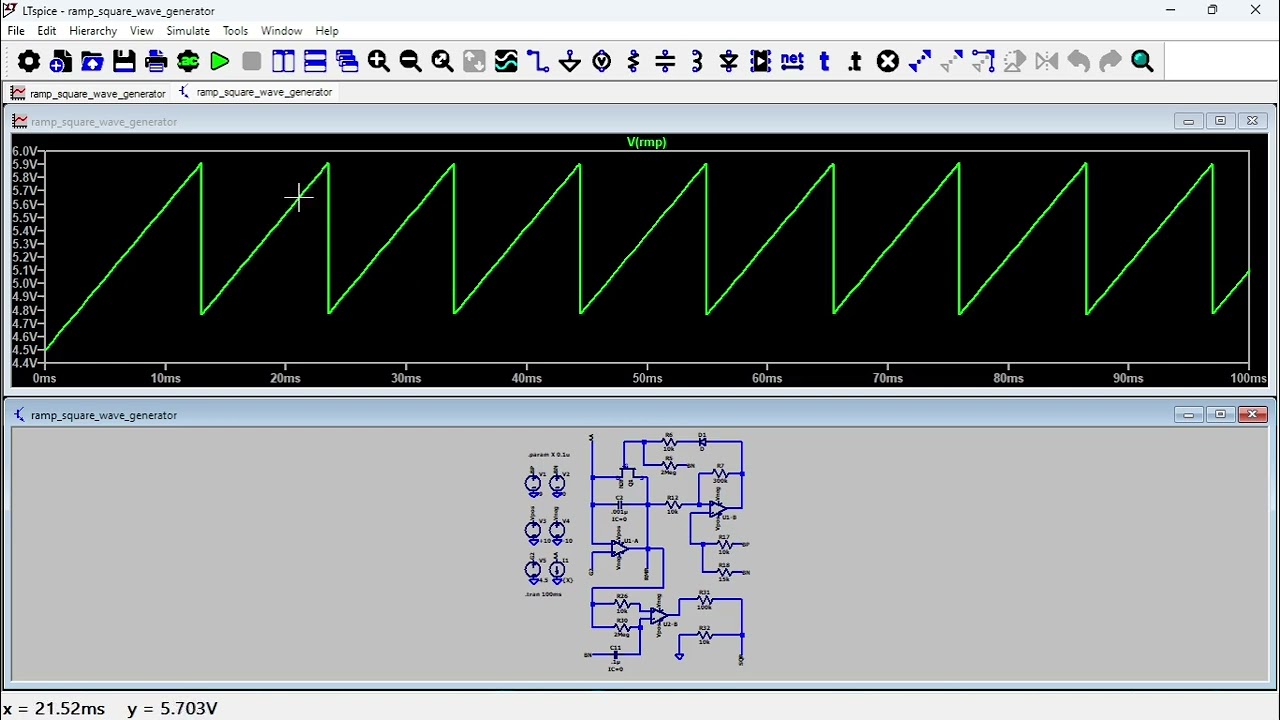The image size is (1280, 720).
Task: Select the Resistor placement tool
Action: (x=634, y=62)
